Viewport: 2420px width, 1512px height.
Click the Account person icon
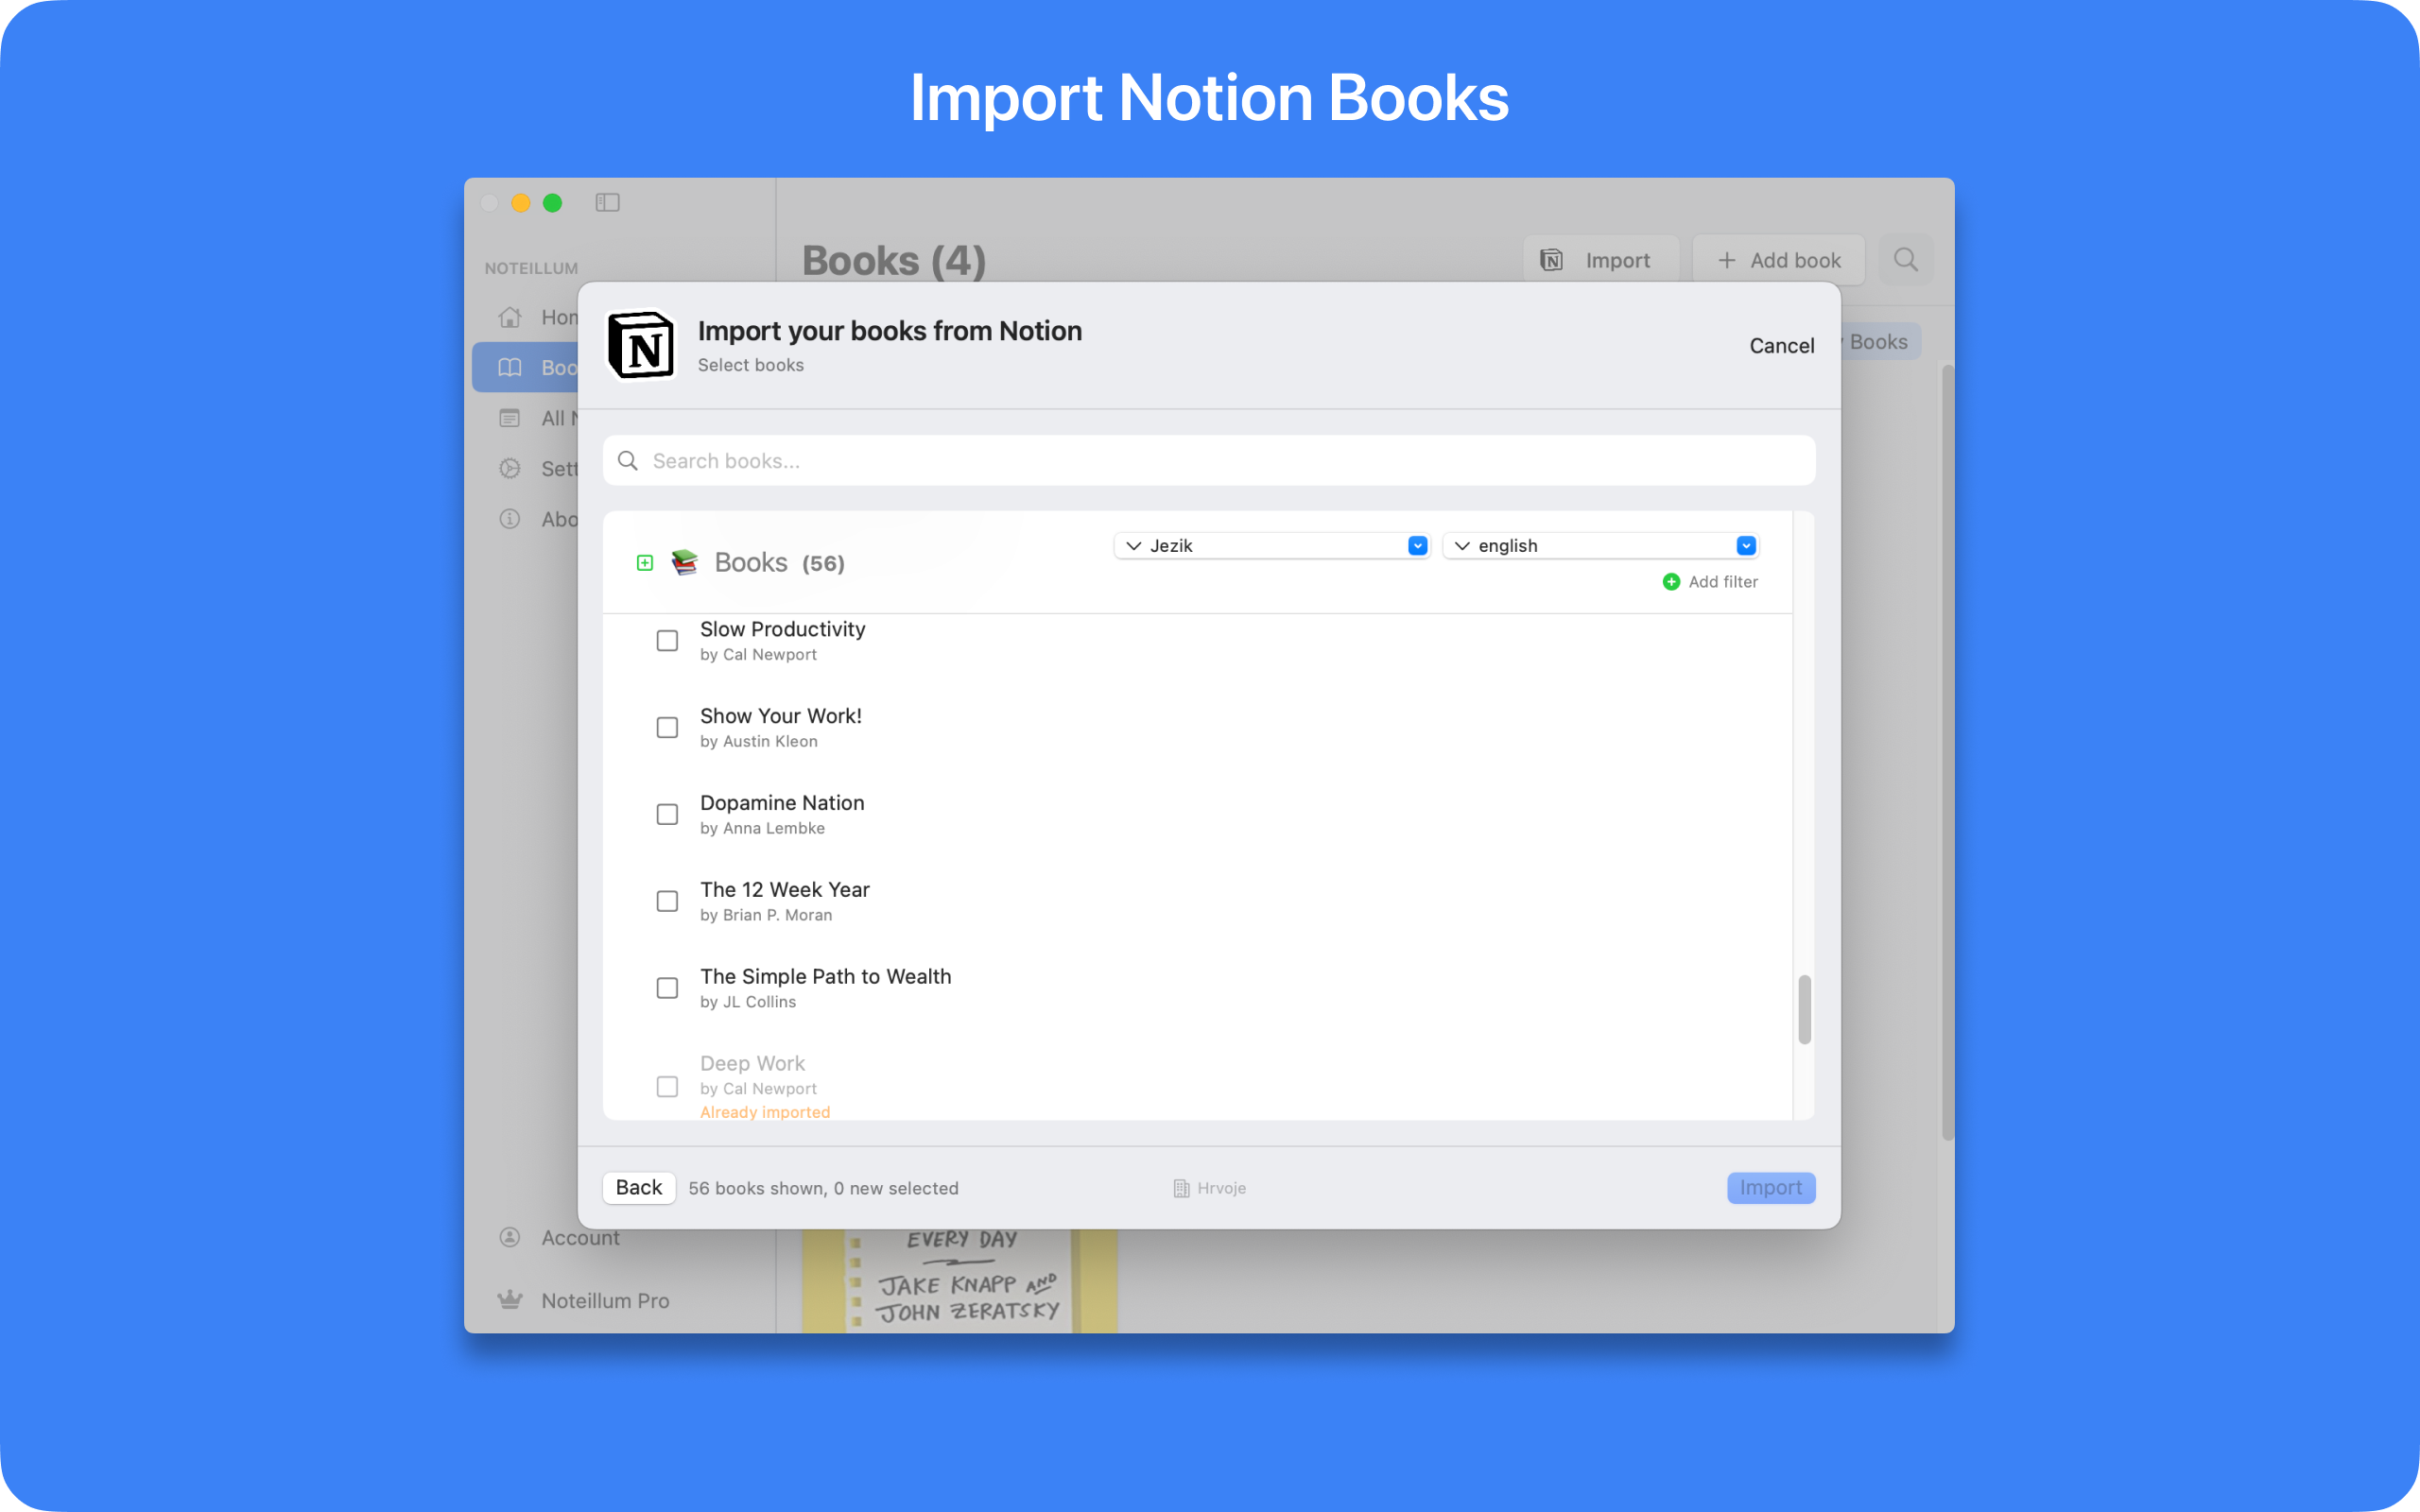coord(510,1237)
